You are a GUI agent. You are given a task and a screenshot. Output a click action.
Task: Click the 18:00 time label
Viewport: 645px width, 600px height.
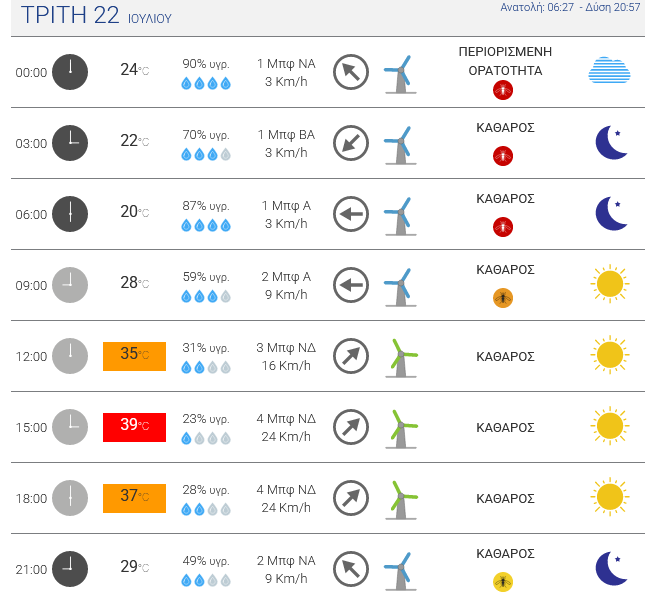click(x=31, y=499)
